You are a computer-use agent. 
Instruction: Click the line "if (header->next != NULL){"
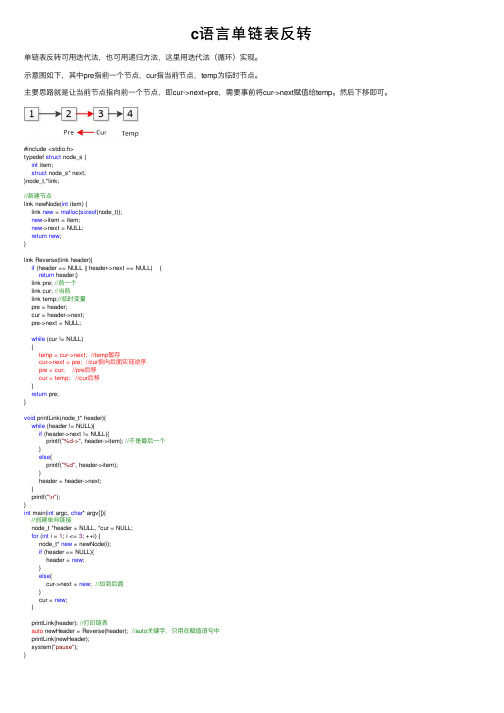pos(74,434)
